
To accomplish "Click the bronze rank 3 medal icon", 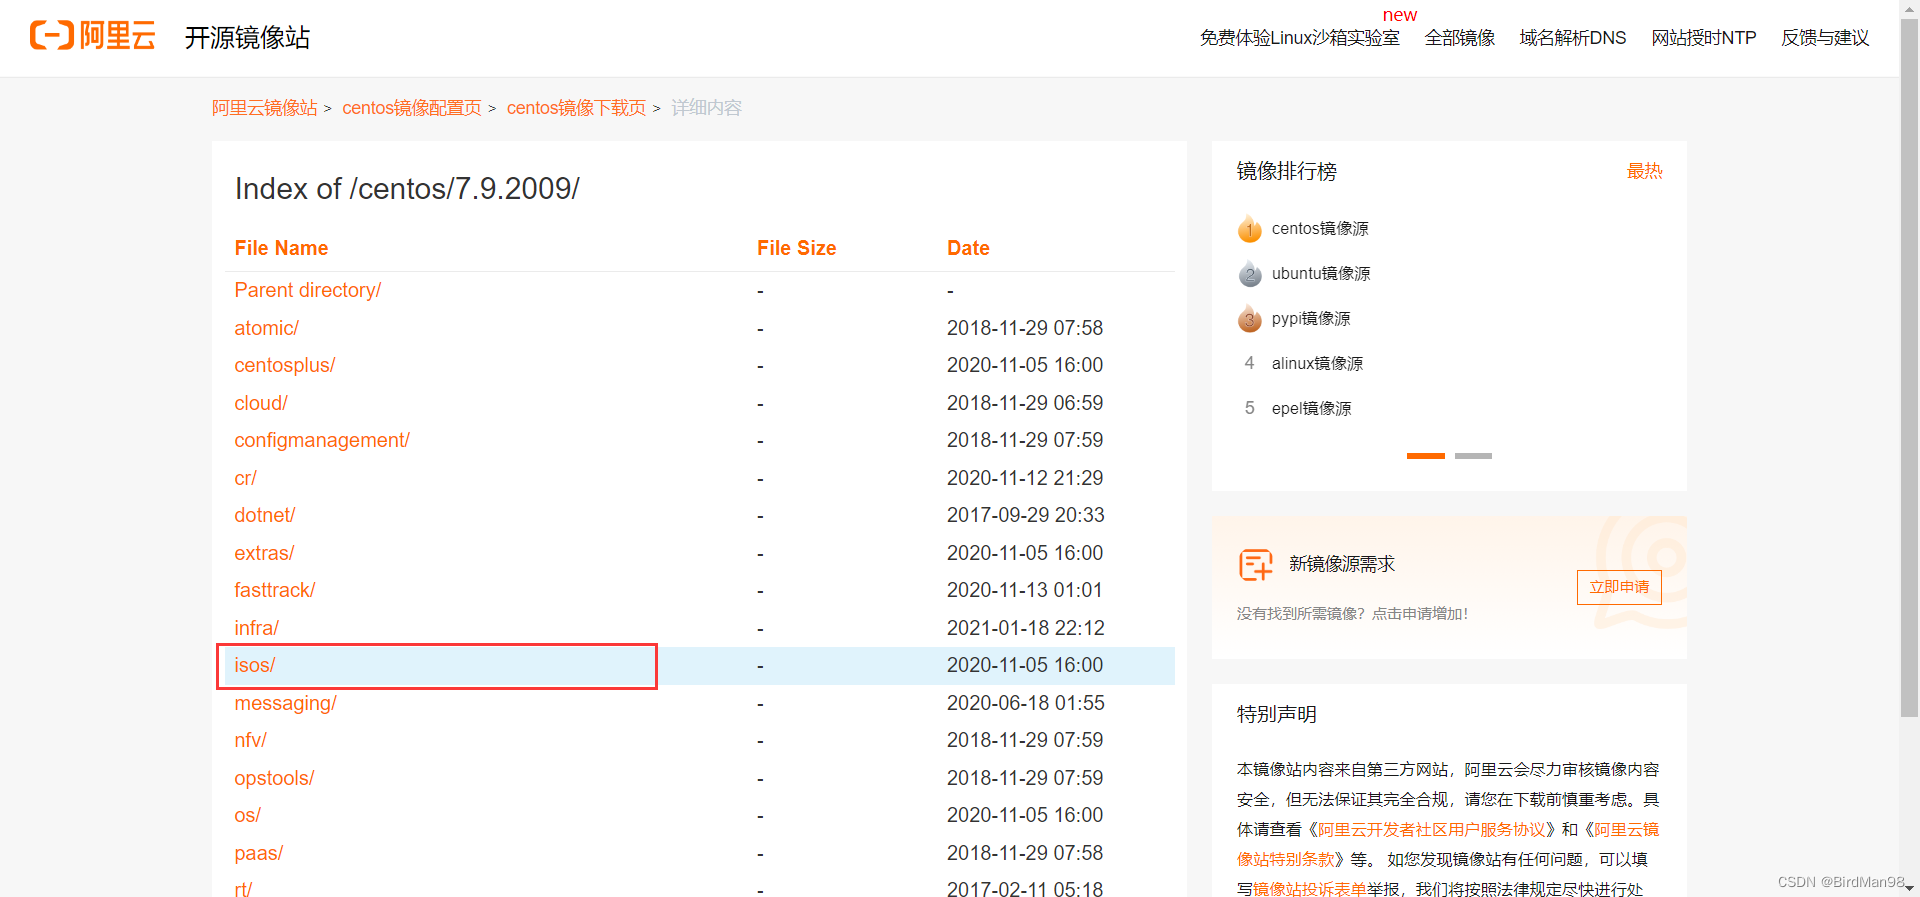I will click(1249, 319).
